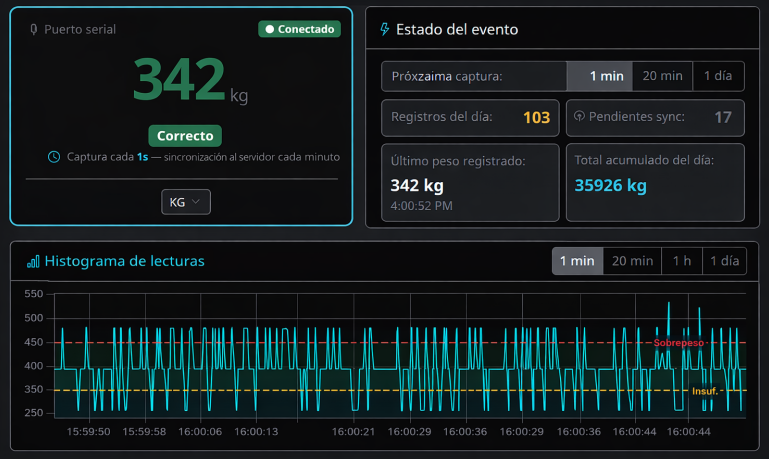Click the Histograma de lecturas title
The height and width of the screenshot is (459, 769).
(125, 261)
